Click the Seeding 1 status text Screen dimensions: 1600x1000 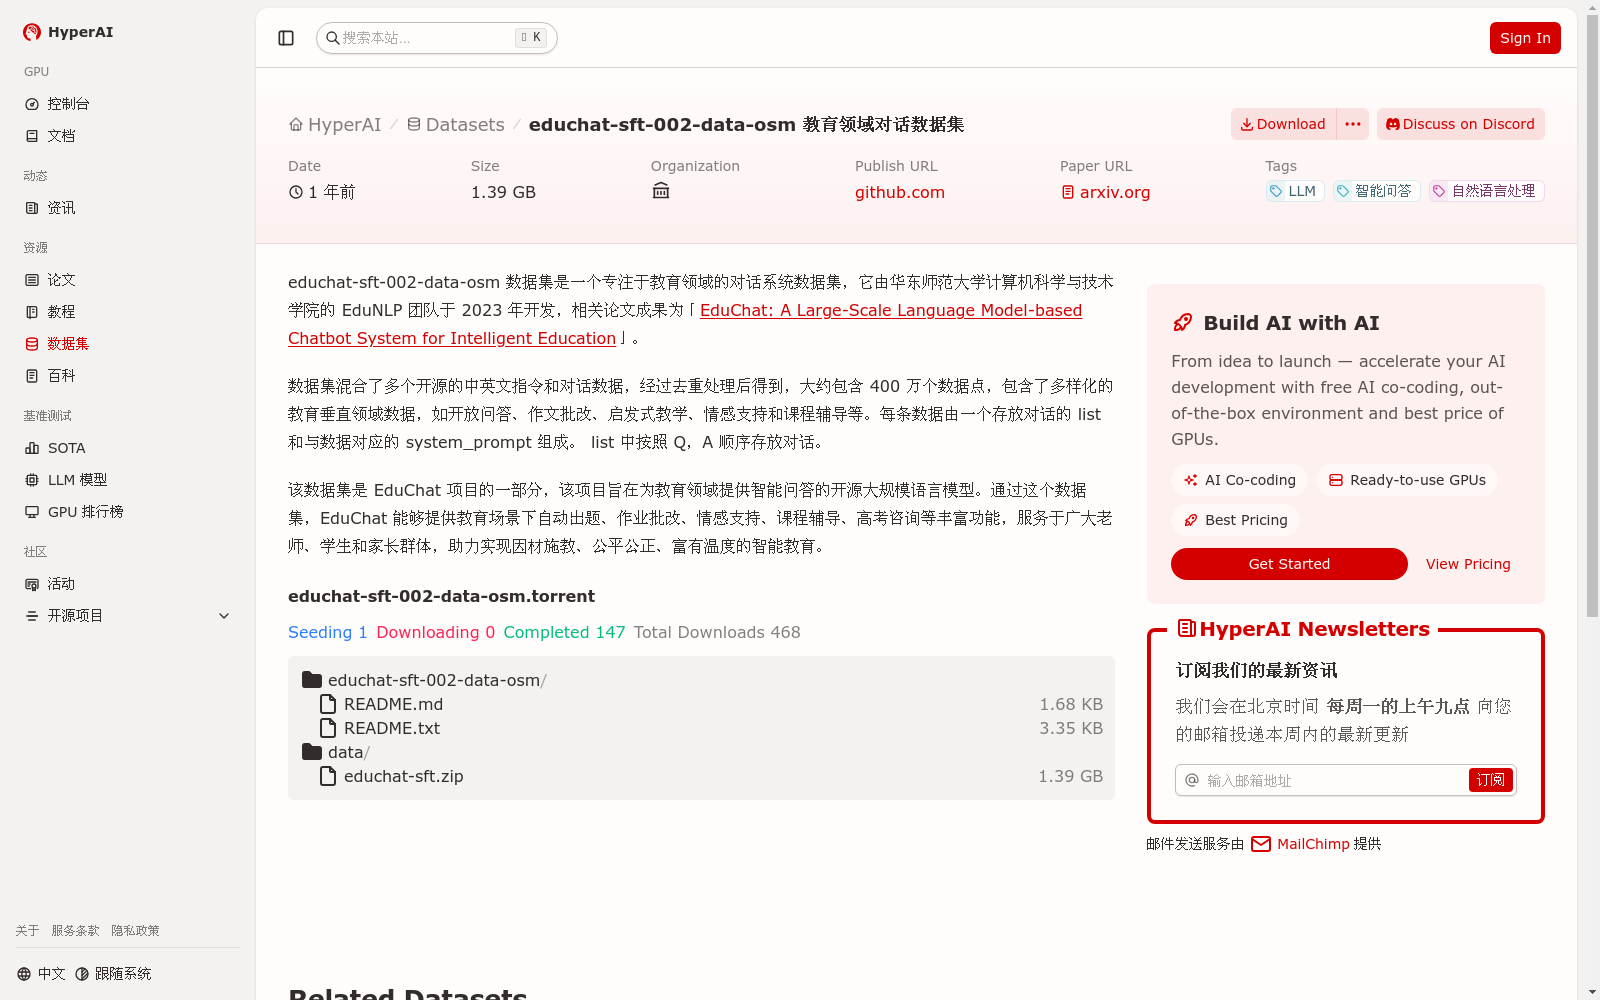point(328,632)
